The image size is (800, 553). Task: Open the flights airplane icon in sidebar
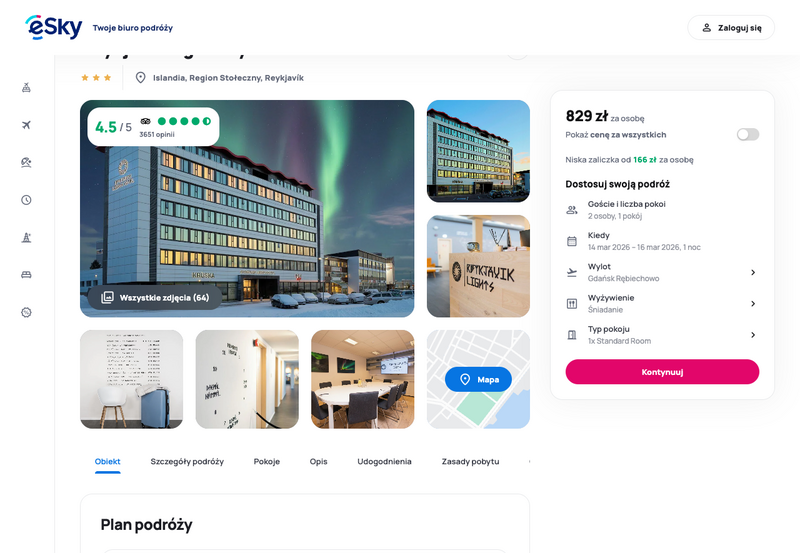27,125
